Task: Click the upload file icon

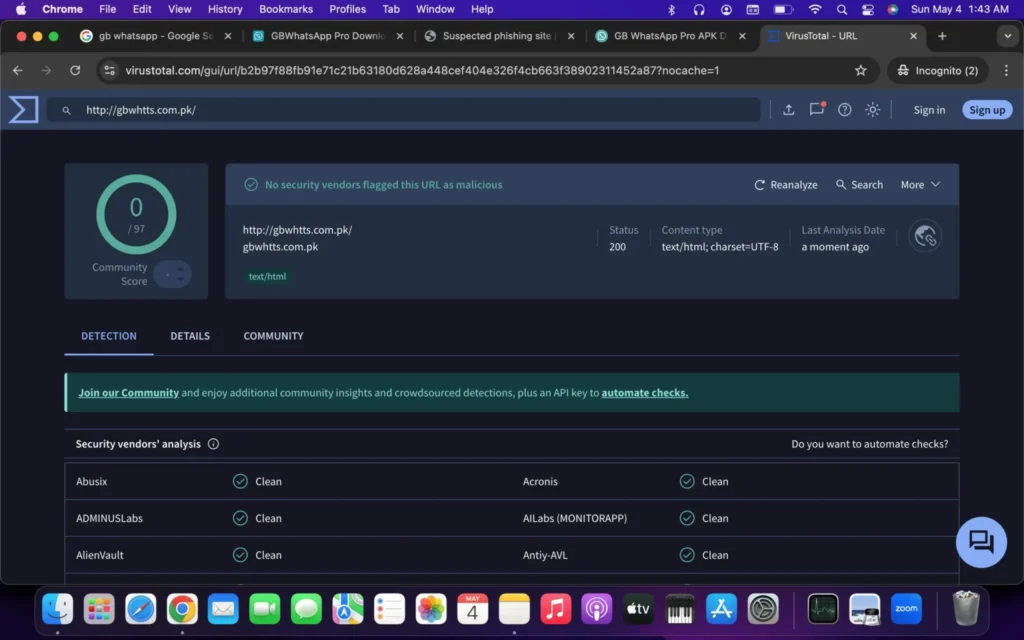Action: coord(788,110)
